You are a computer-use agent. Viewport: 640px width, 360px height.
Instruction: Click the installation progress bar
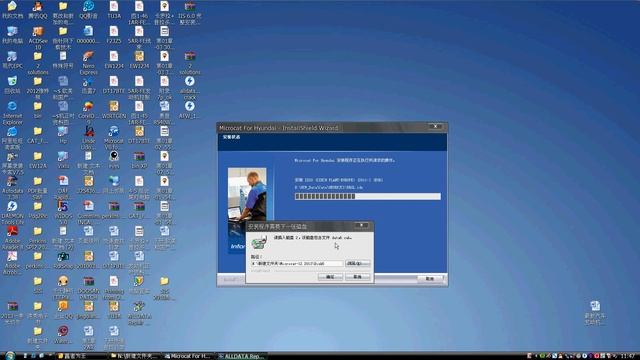point(368,196)
